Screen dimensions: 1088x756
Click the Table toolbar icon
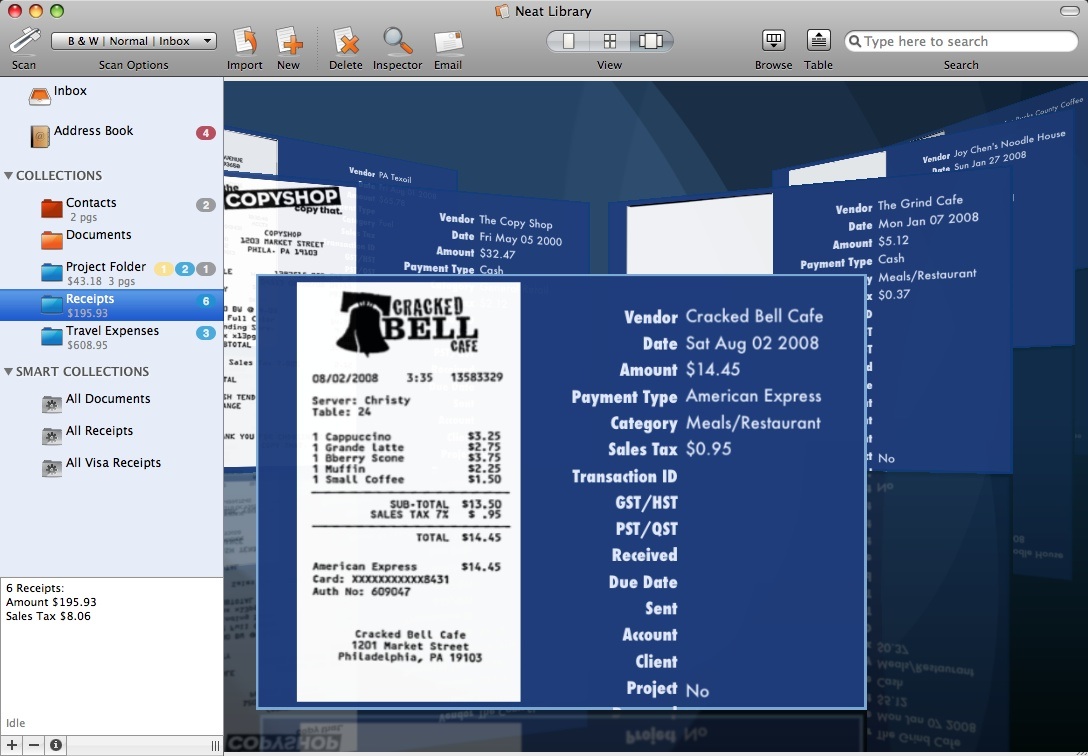[819, 40]
